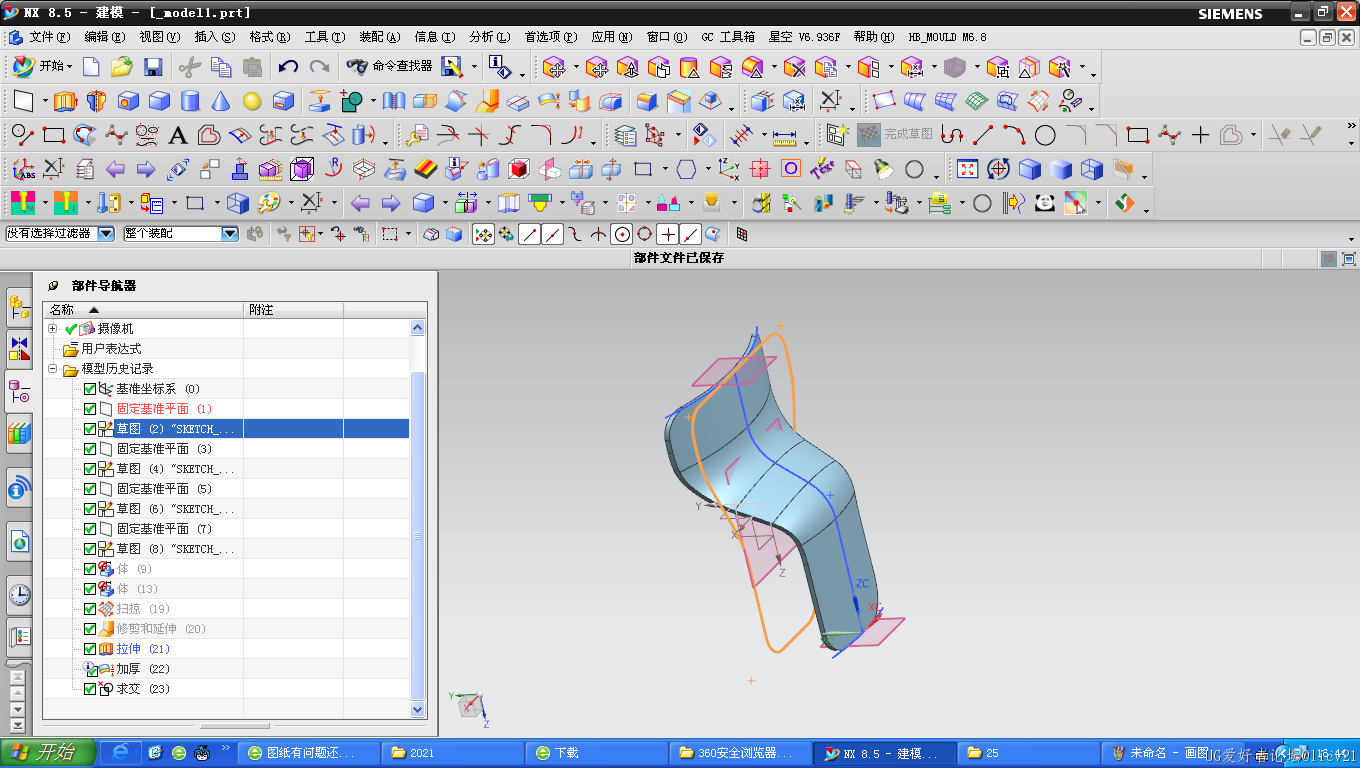This screenshot has width=1360, height=768.
Task: Click the color palette icon
Action: click(x=269, y=203)
